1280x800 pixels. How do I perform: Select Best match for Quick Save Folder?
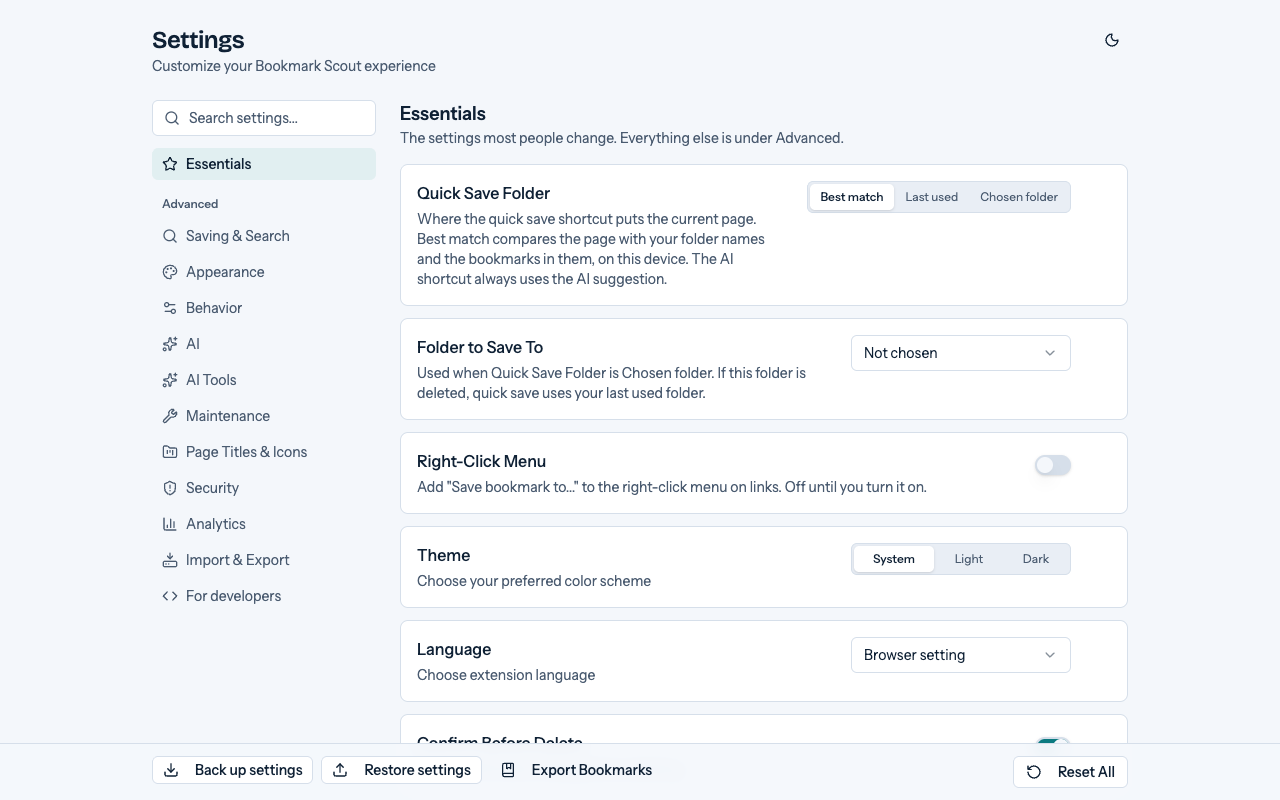tap(852, 197)
